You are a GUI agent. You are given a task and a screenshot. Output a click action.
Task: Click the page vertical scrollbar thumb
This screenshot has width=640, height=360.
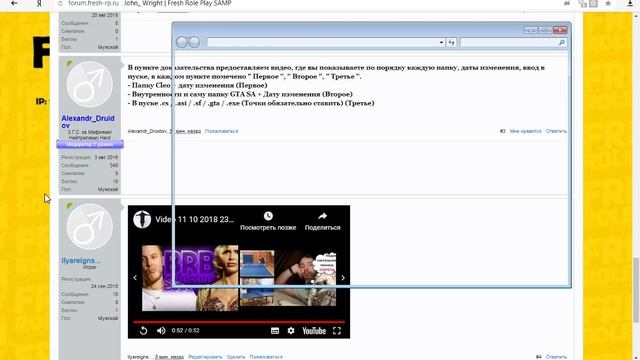click(x=636, y=289)
